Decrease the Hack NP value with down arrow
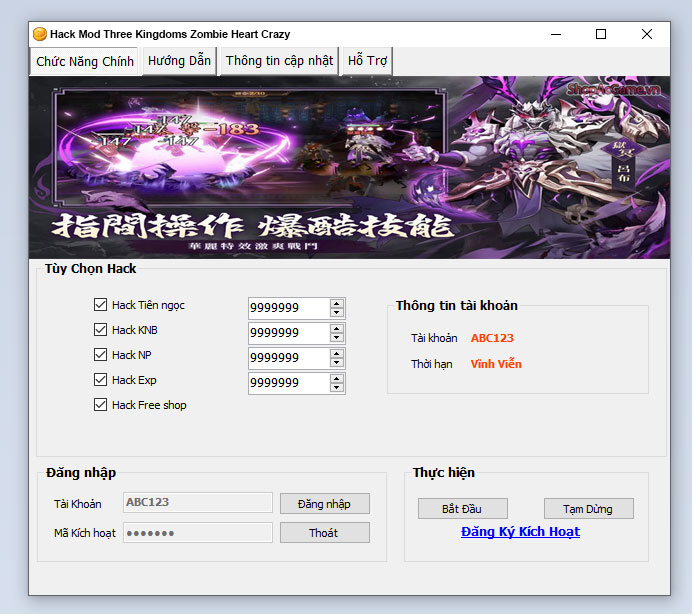Screen dimensions: 693x616 click(x=337, y=363)
